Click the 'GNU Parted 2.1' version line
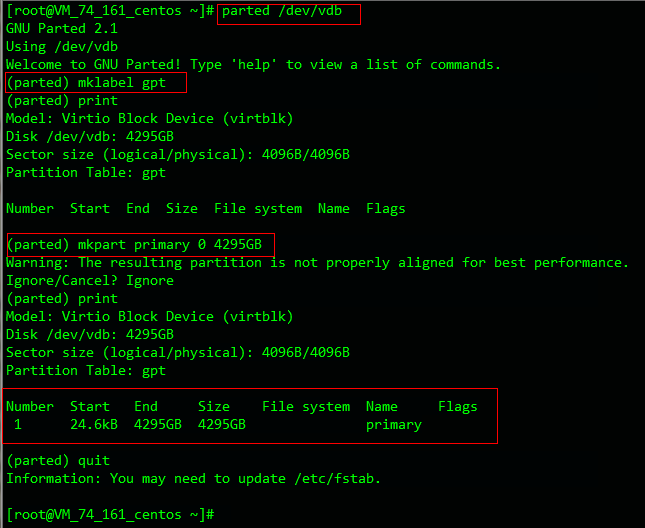 (62, 29)
